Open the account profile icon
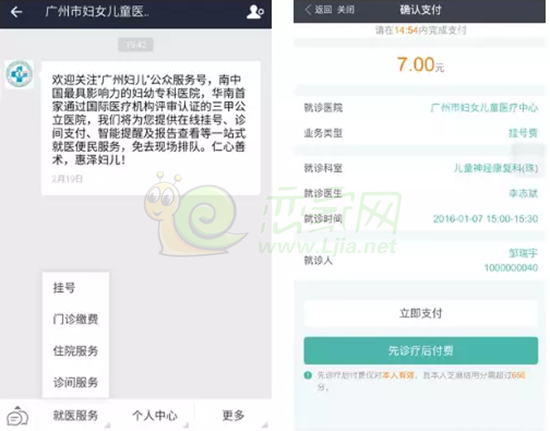This screenshot has height=431, width=550. pos(255,12)
